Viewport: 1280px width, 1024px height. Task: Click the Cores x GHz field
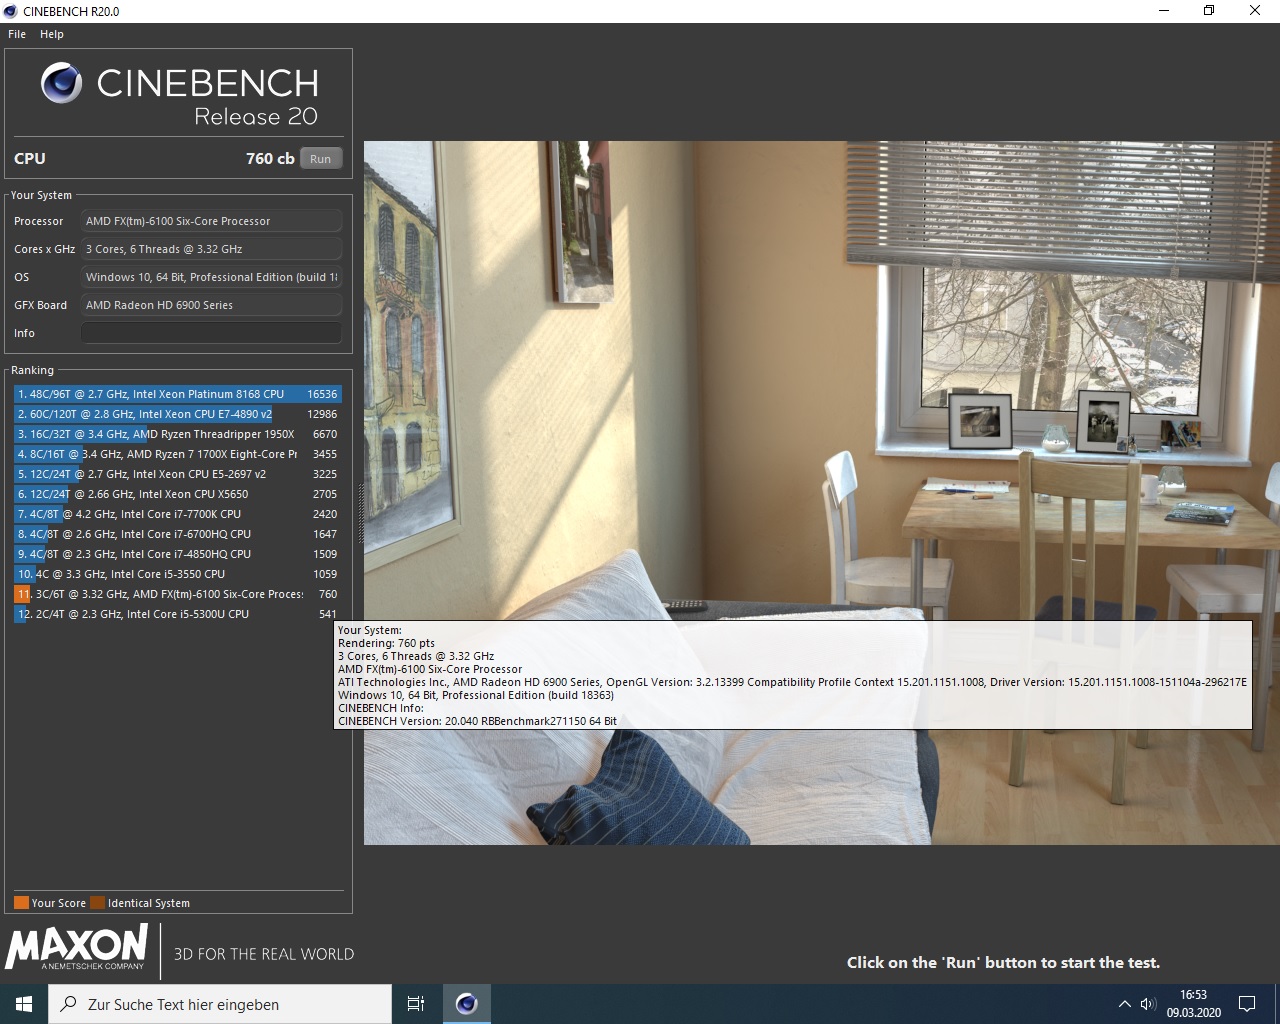(211, 249)
